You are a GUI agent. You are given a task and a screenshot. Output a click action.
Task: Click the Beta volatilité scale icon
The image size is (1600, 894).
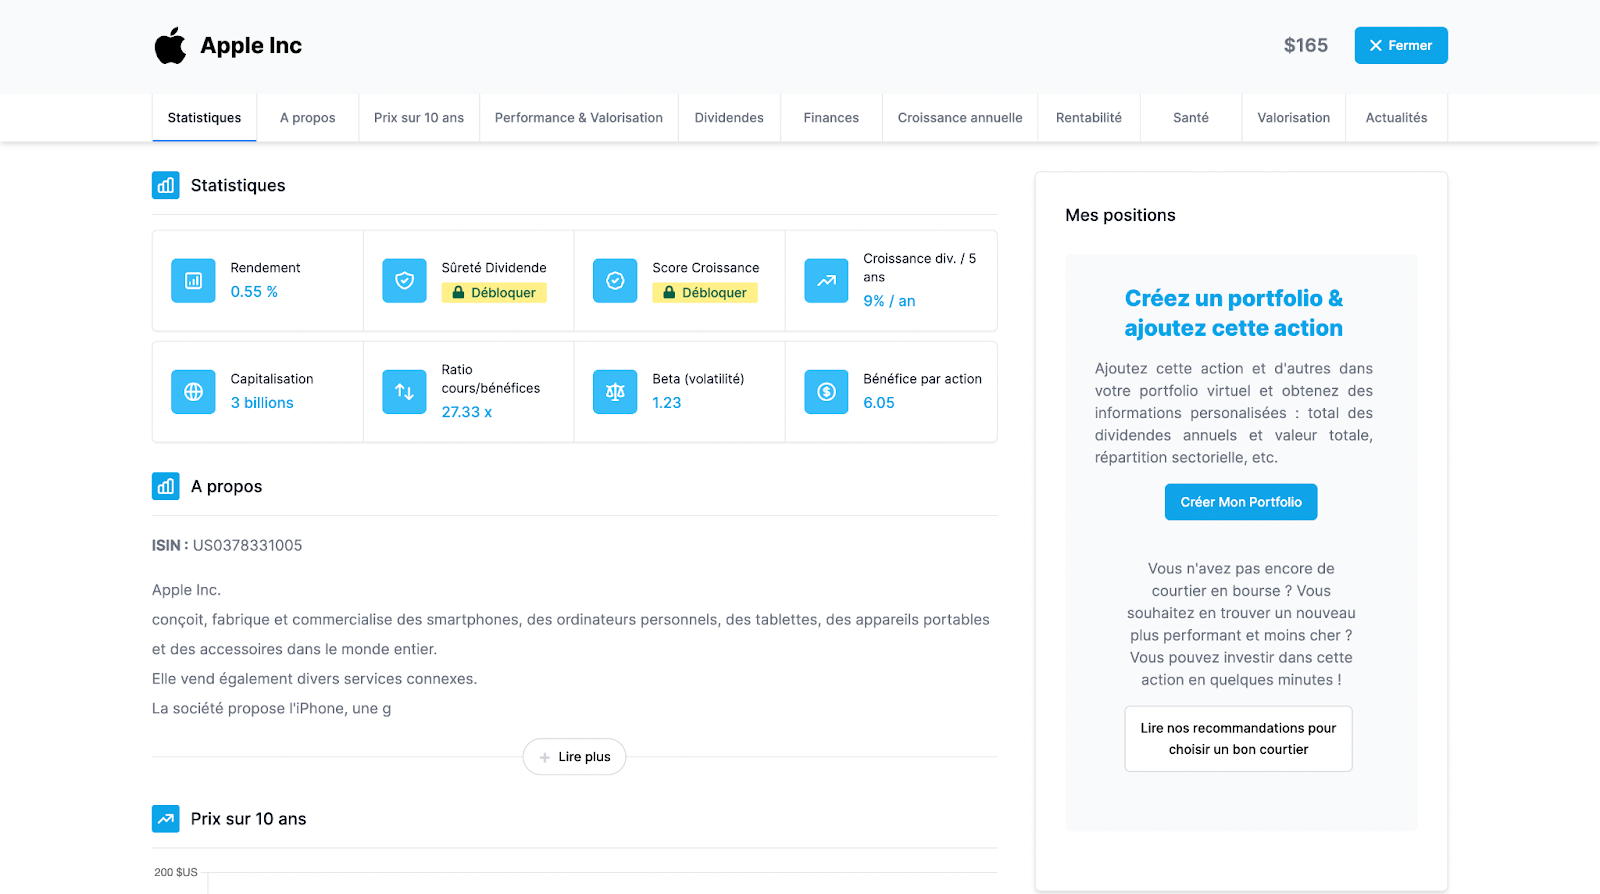coord(615,392)
